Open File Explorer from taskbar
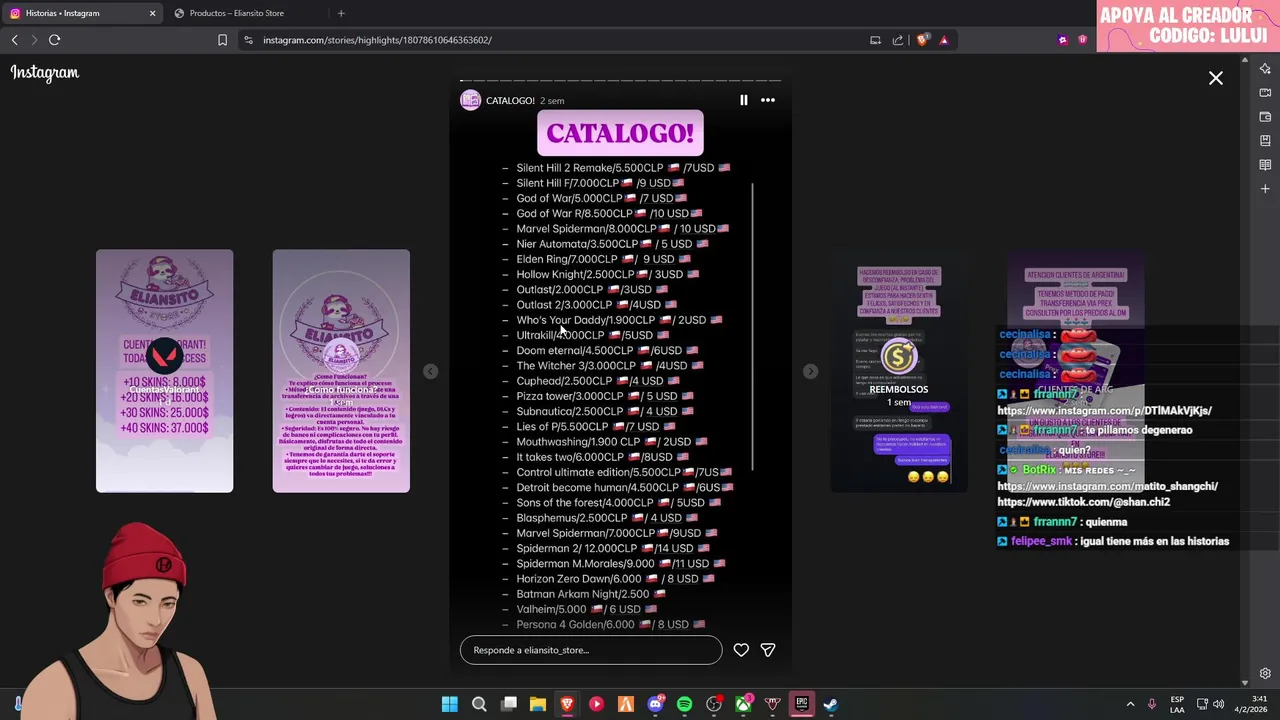The height and width of the screenshot is (720, 1280). pyautogui.click(x=538, y=704)
